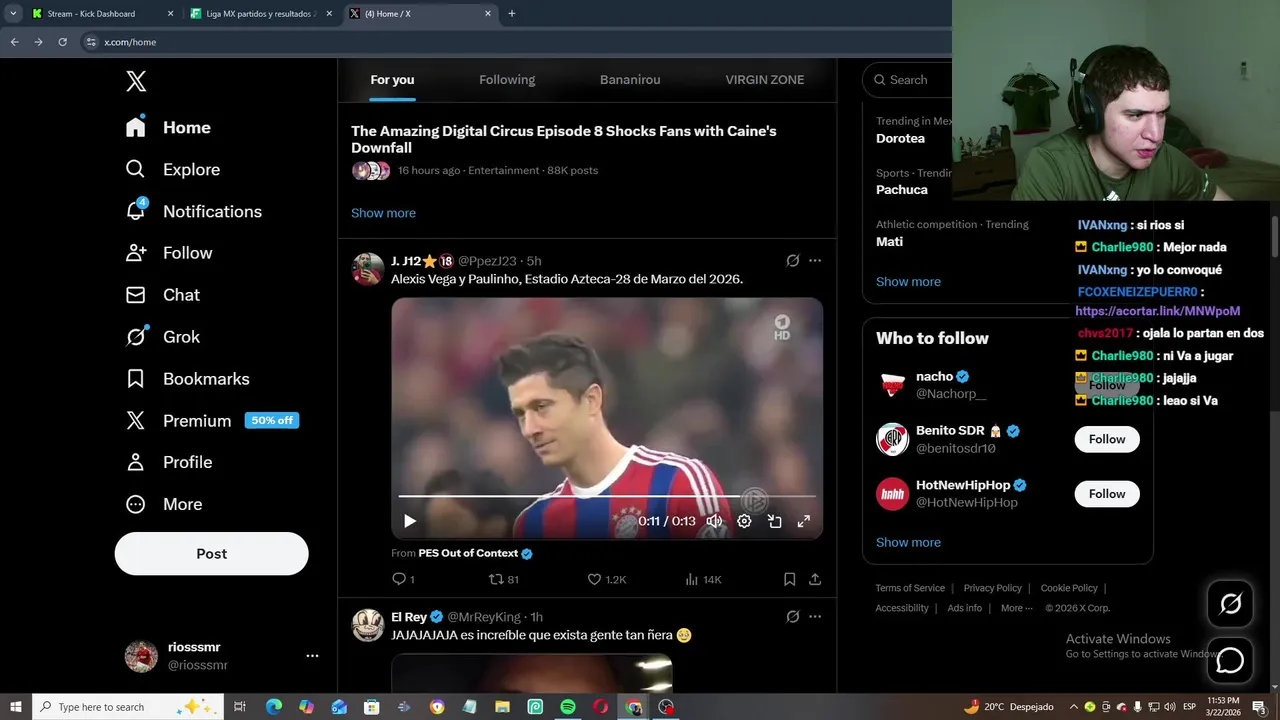Click the Grok icon on J. H12's post
Viewport: 1280px width, 720px height.
[x=793, y=261]
